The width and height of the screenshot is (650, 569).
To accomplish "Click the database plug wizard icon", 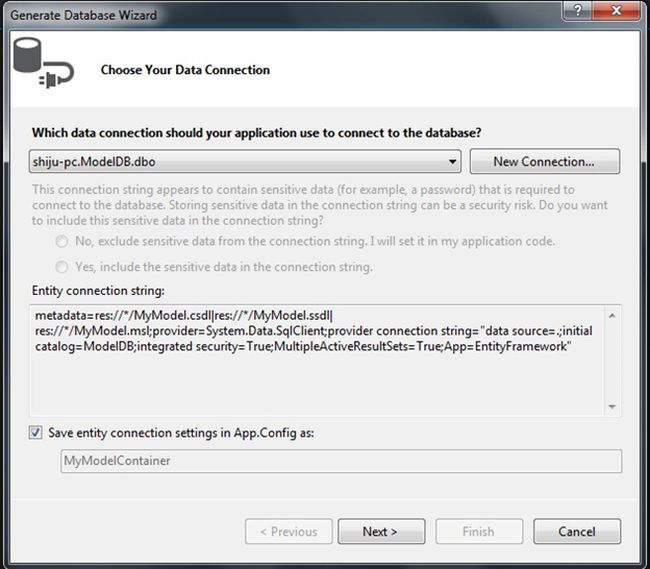I will [x=39, y=68].
